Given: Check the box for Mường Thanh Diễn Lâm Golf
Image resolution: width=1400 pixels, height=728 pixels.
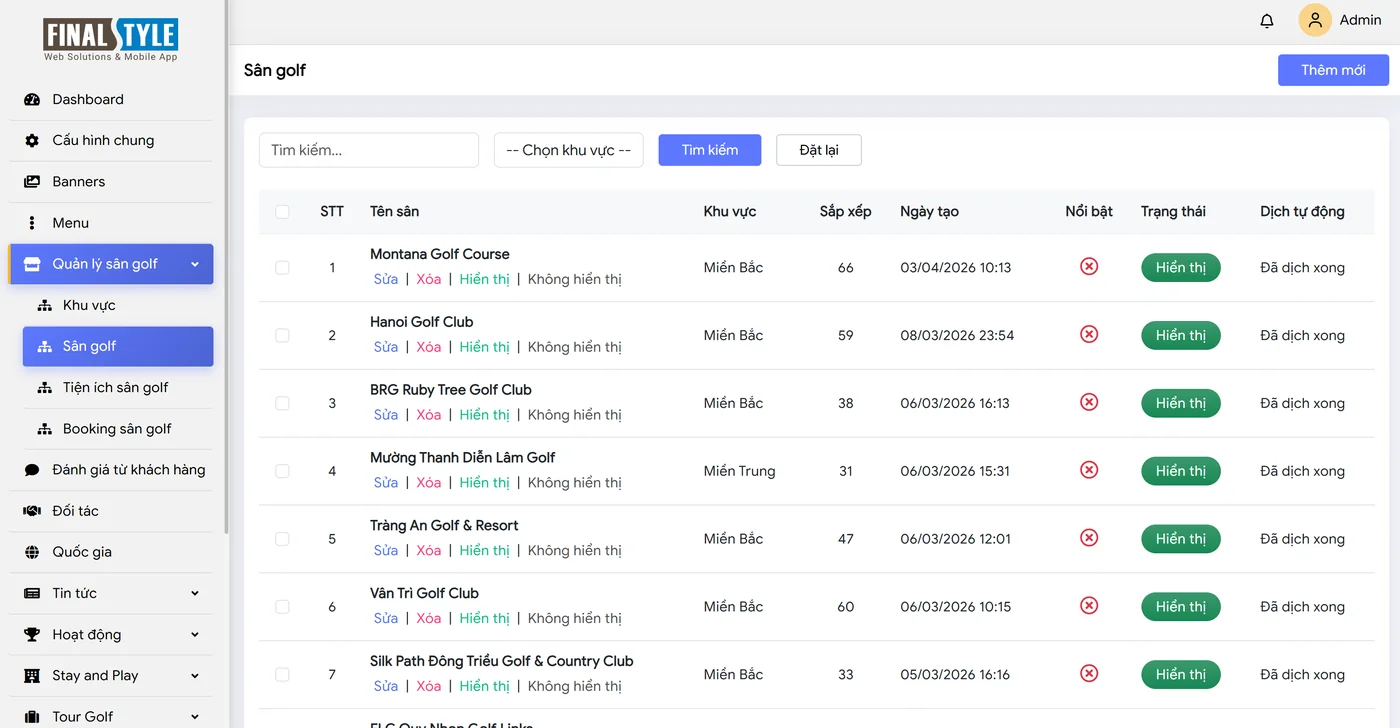Looking at the screenshot, I should click(x=282, y=471).
